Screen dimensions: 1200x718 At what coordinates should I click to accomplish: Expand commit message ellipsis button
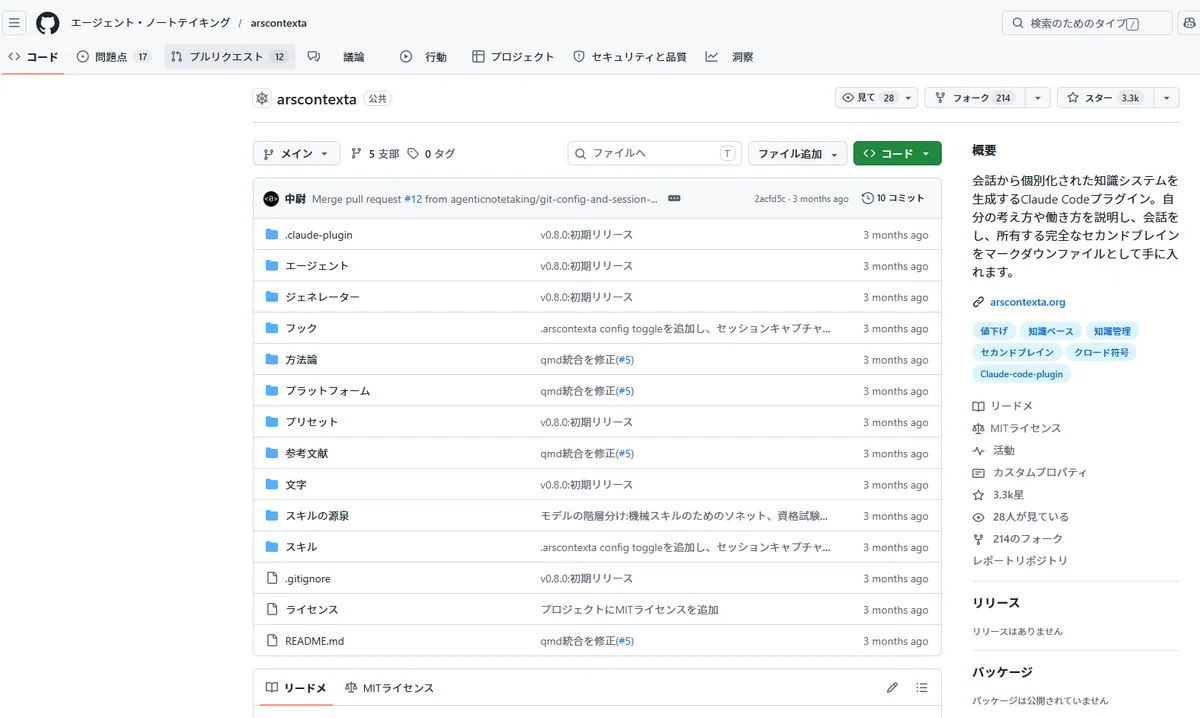click(x=674, y=199)
